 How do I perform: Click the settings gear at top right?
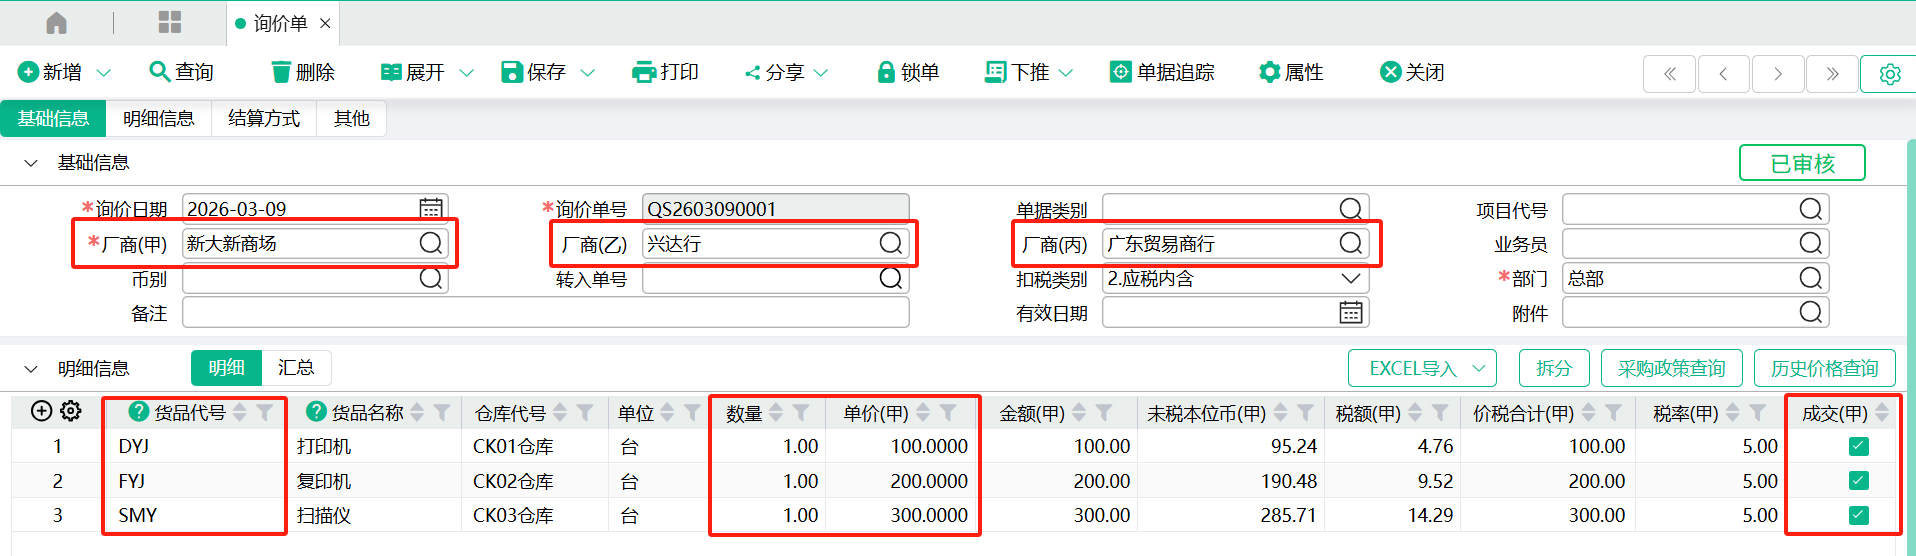(x=1889, y=74)
